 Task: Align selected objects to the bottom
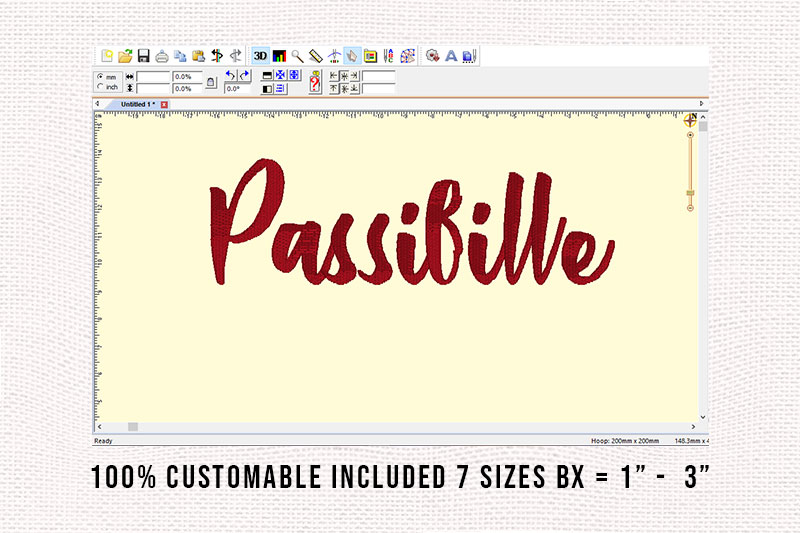(x=355, y=89)
